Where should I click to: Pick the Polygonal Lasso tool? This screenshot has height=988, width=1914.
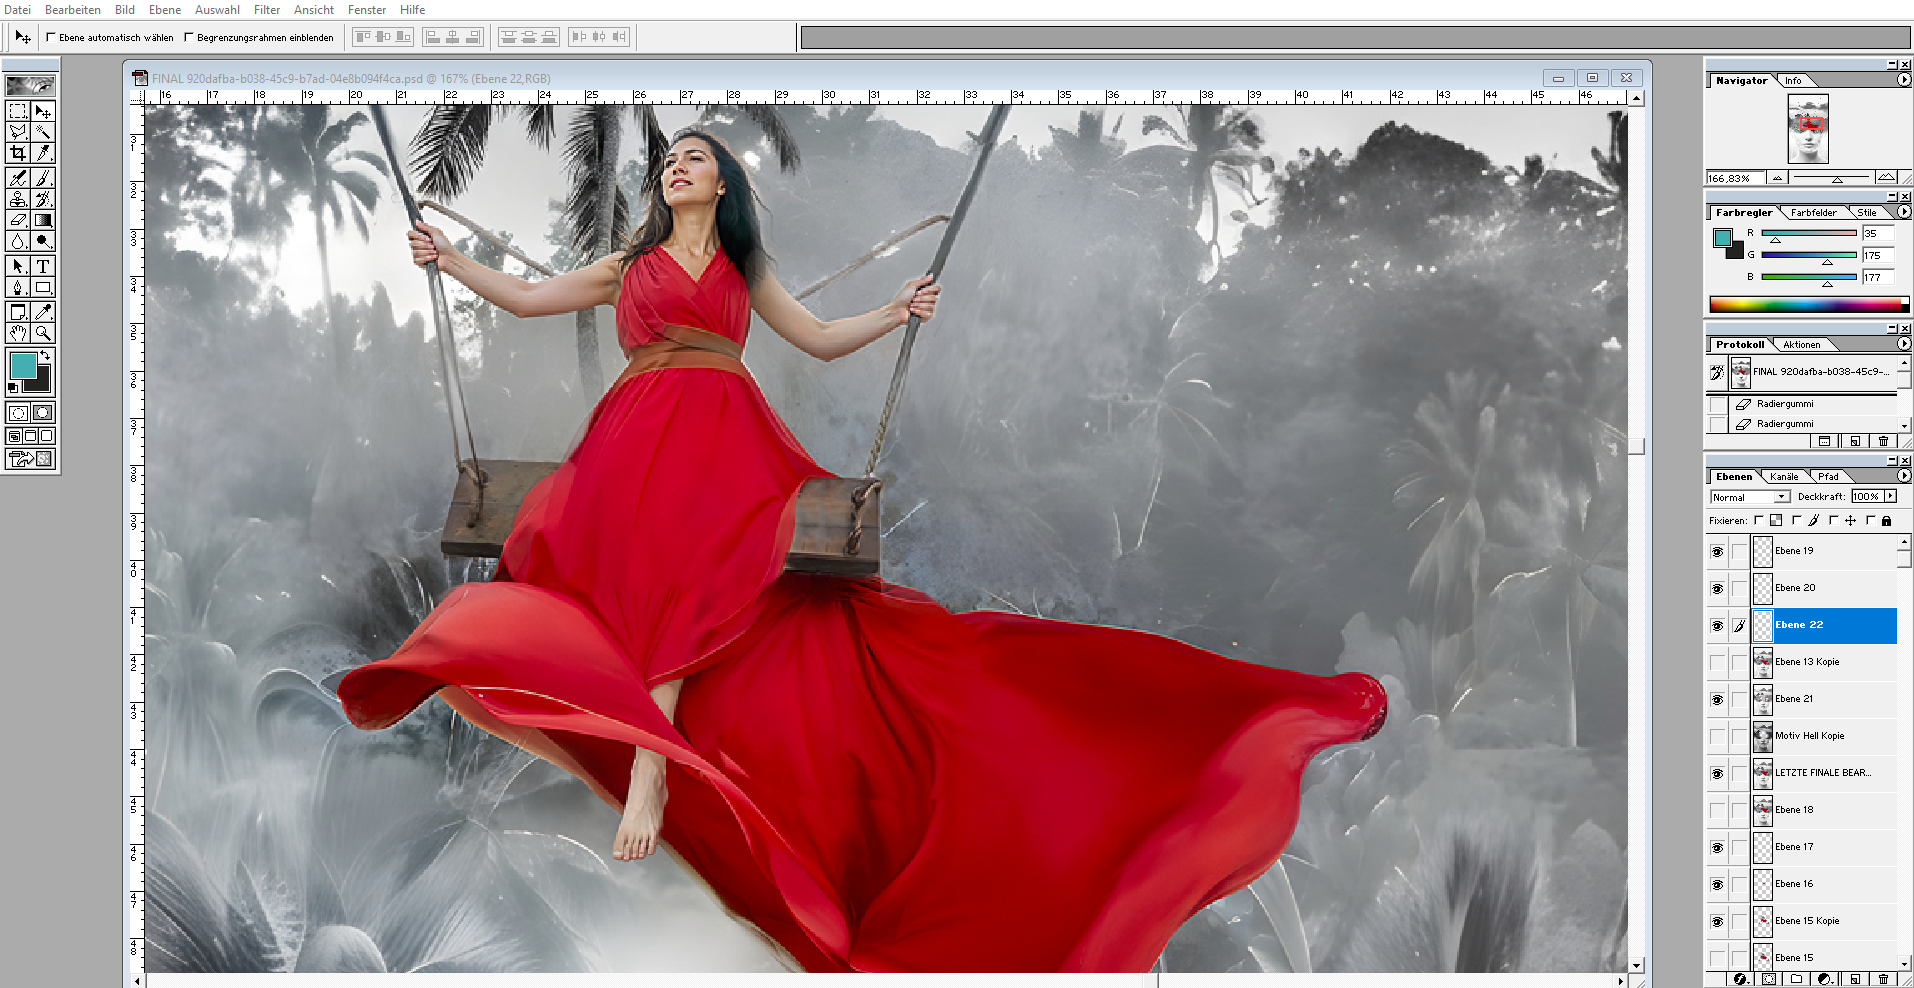tap(18, 132)
